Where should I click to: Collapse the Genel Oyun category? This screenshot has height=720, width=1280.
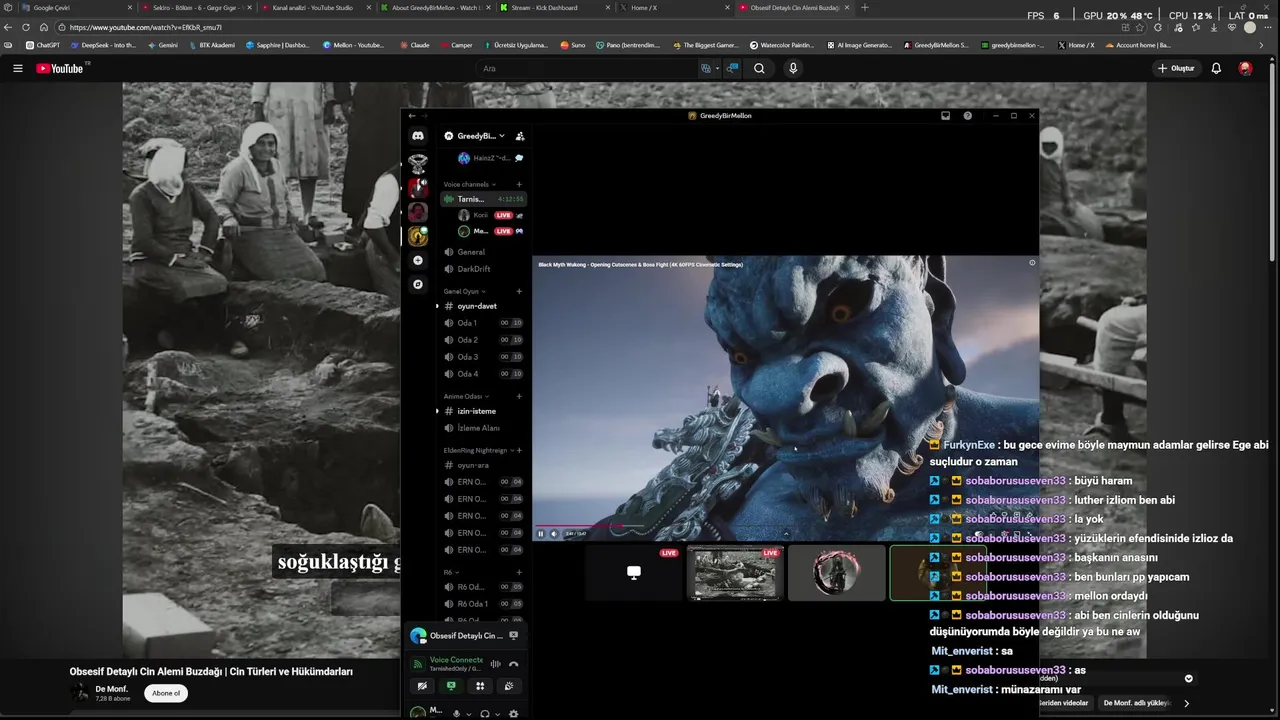[464, 291]
